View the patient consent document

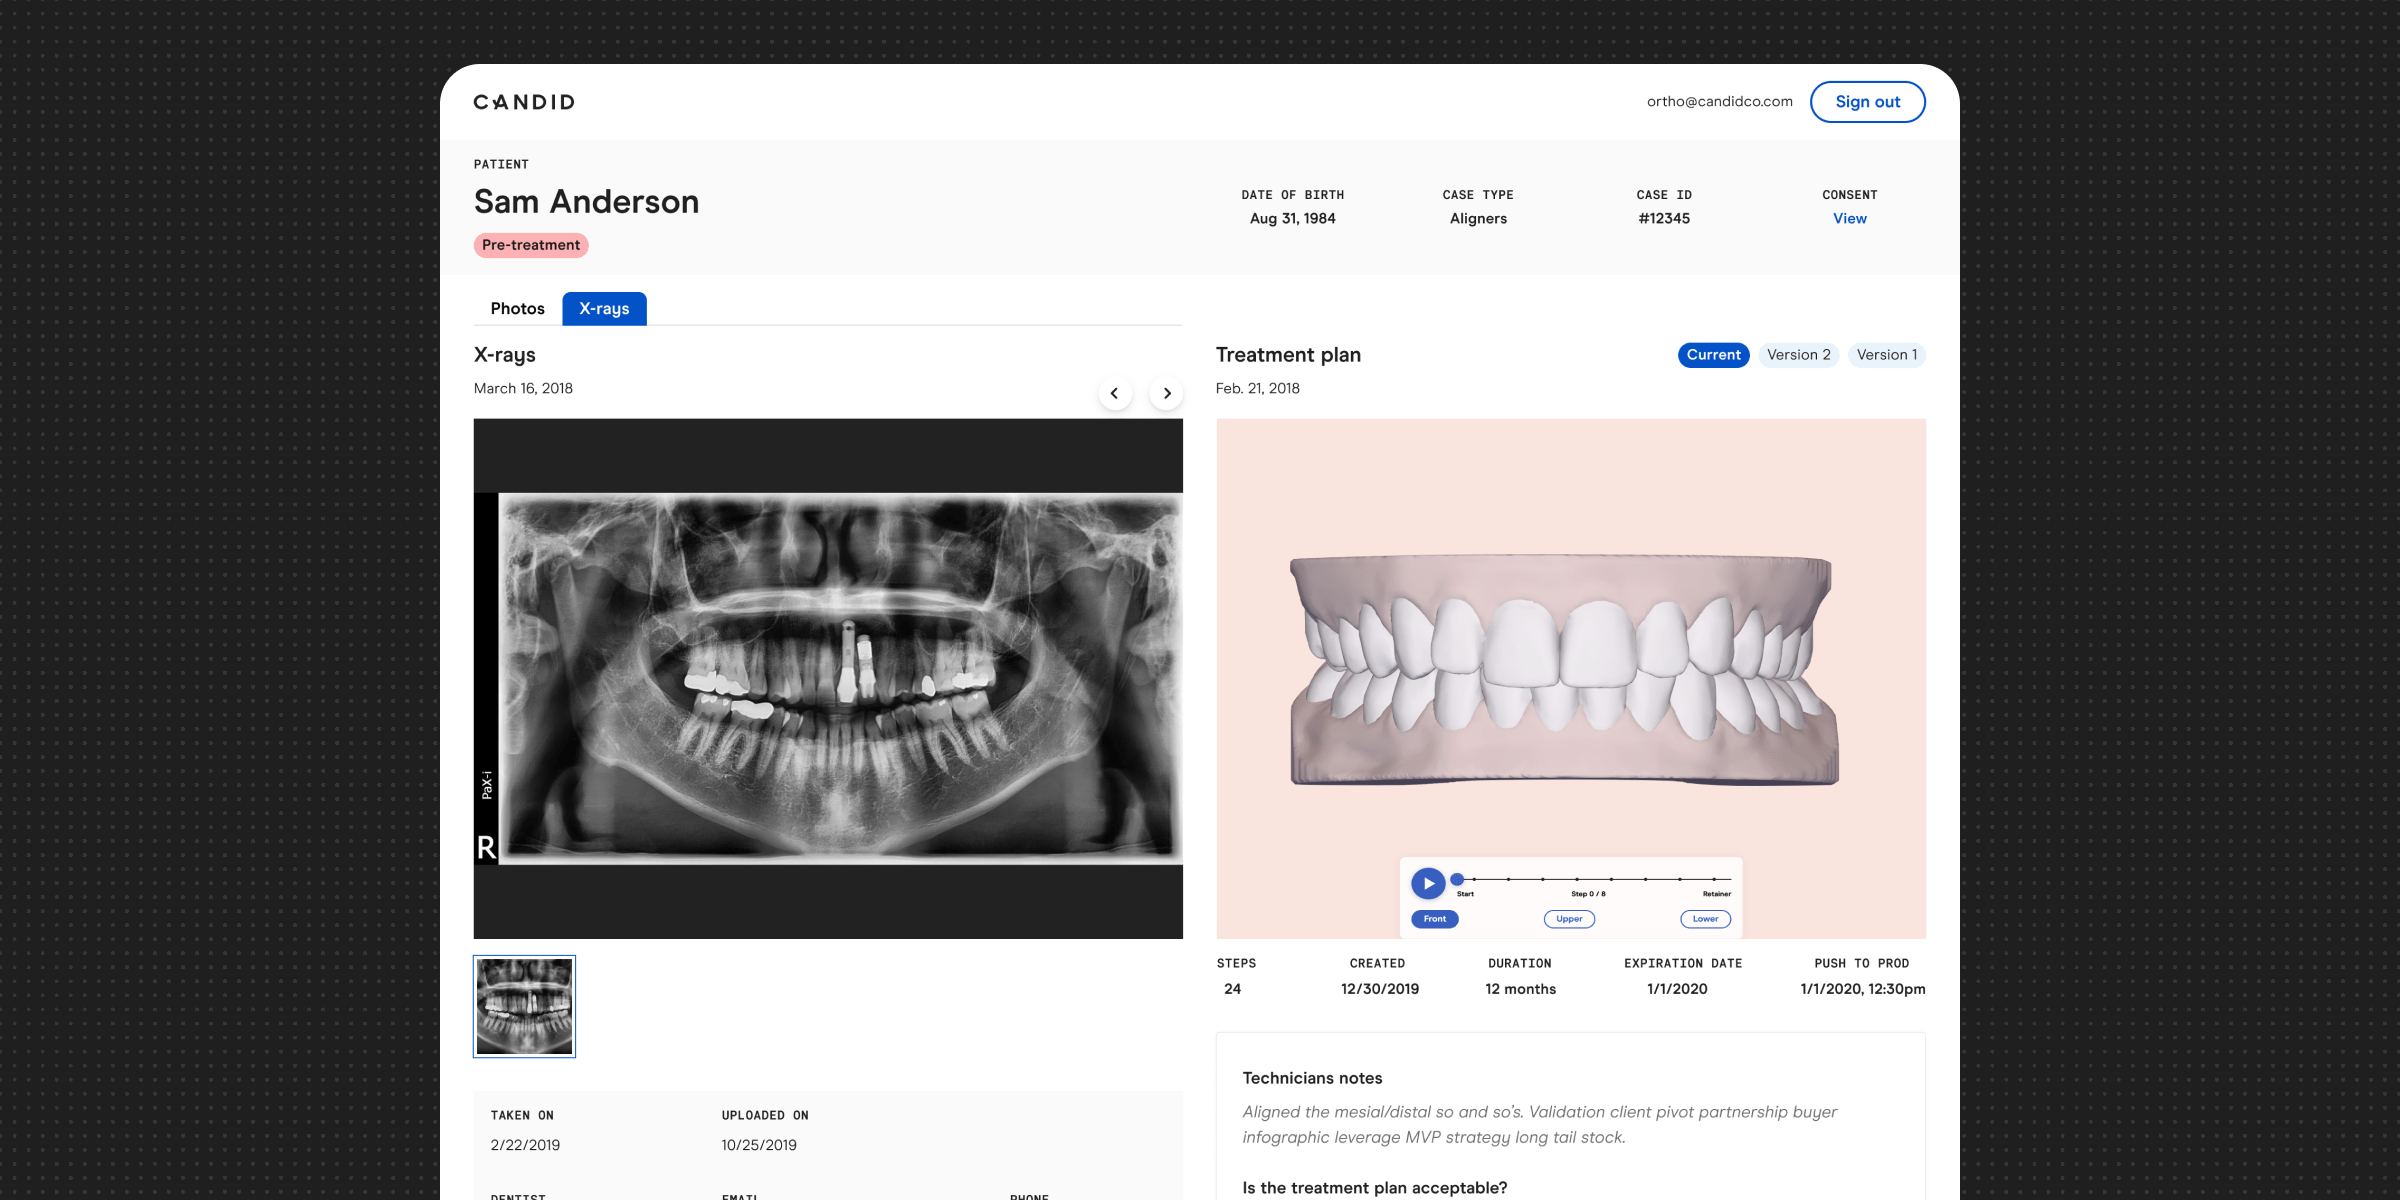(x=1849, y=218)
